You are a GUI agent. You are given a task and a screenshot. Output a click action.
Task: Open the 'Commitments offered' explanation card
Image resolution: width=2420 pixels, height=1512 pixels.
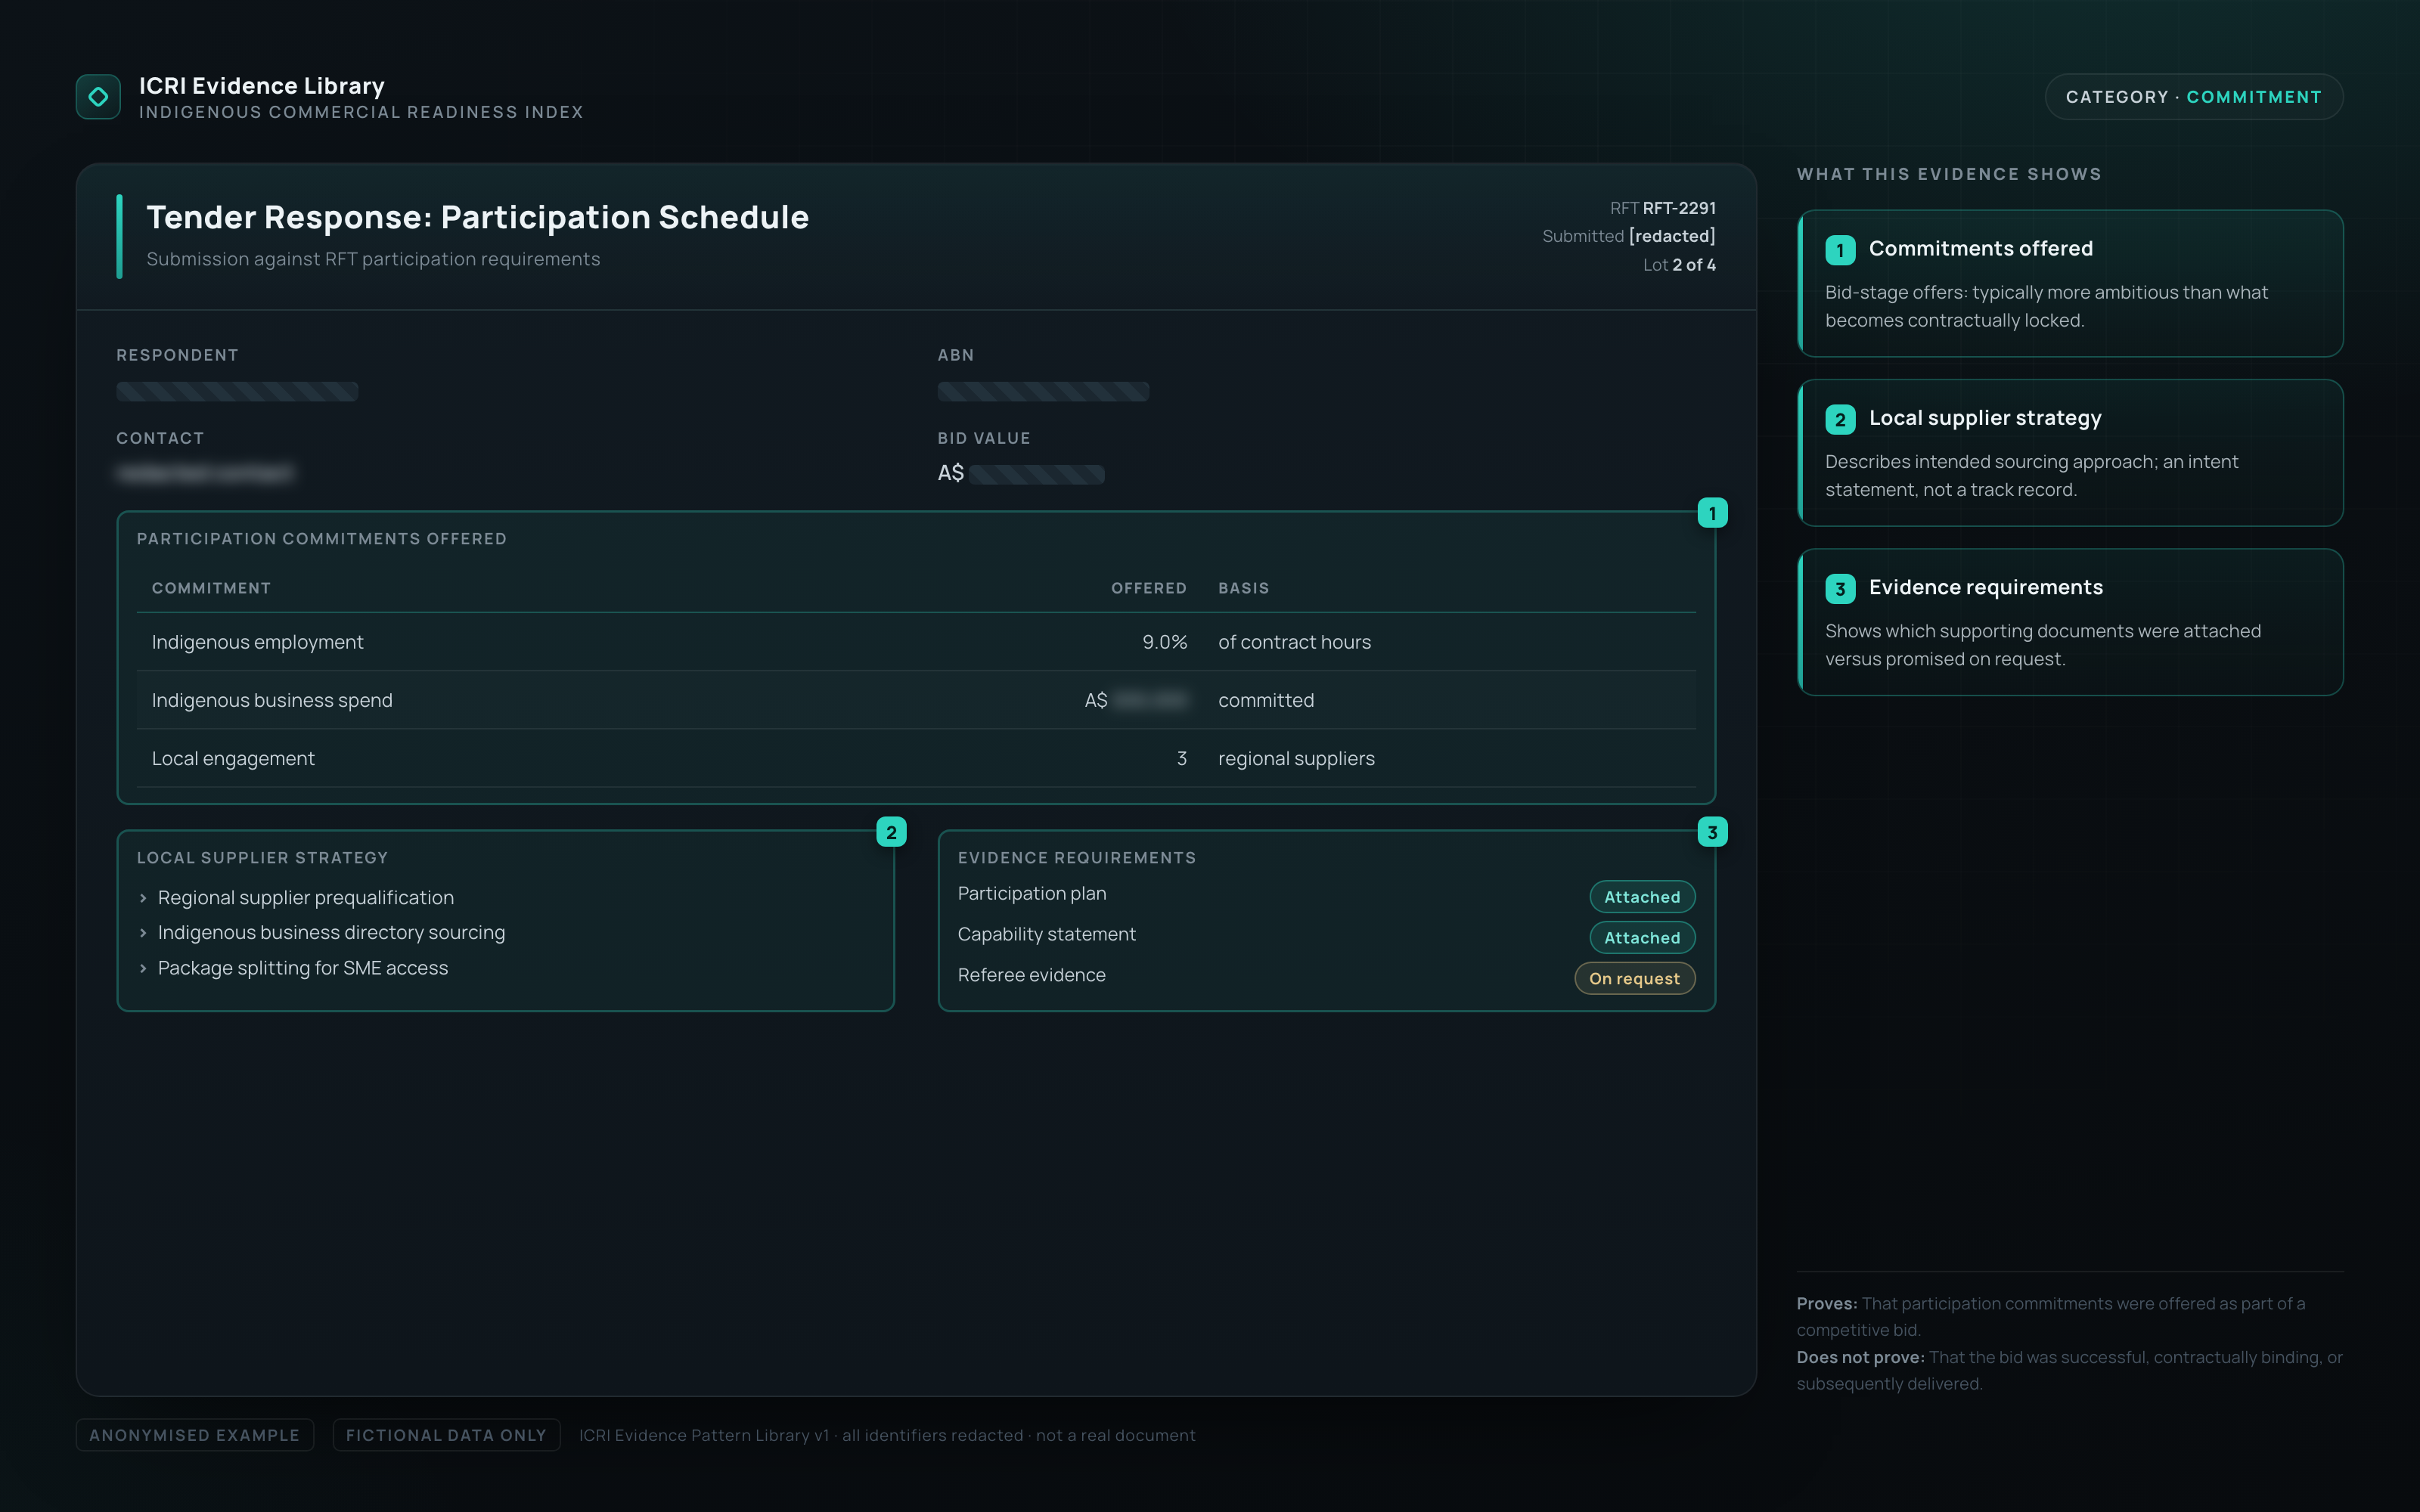pyautogui.click(x=2070, y=283)
